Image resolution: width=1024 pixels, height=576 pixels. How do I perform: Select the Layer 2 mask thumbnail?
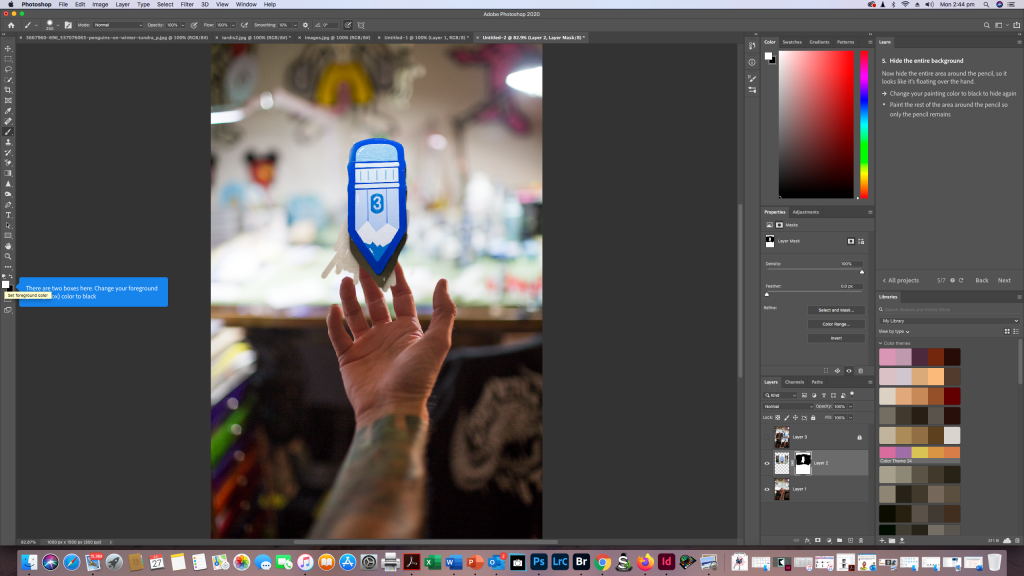pyautogui.click(x=802, y=463)
